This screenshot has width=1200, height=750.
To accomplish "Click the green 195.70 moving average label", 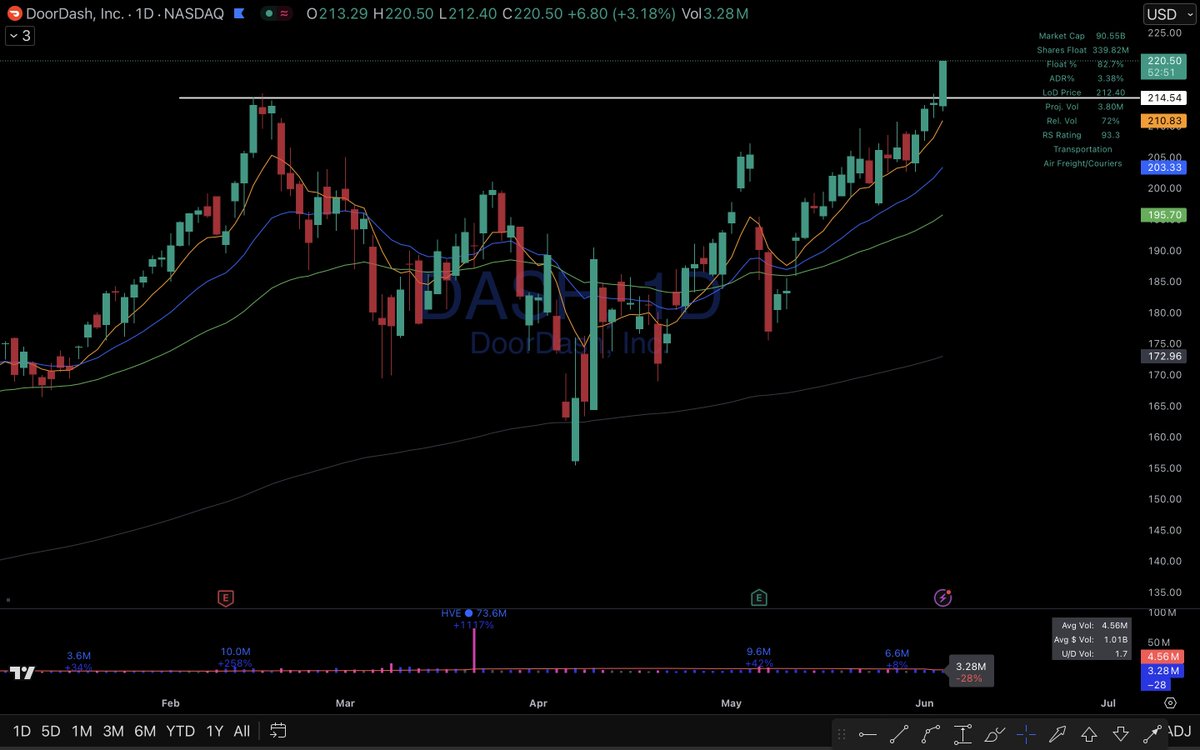I will pos(1164,215).
